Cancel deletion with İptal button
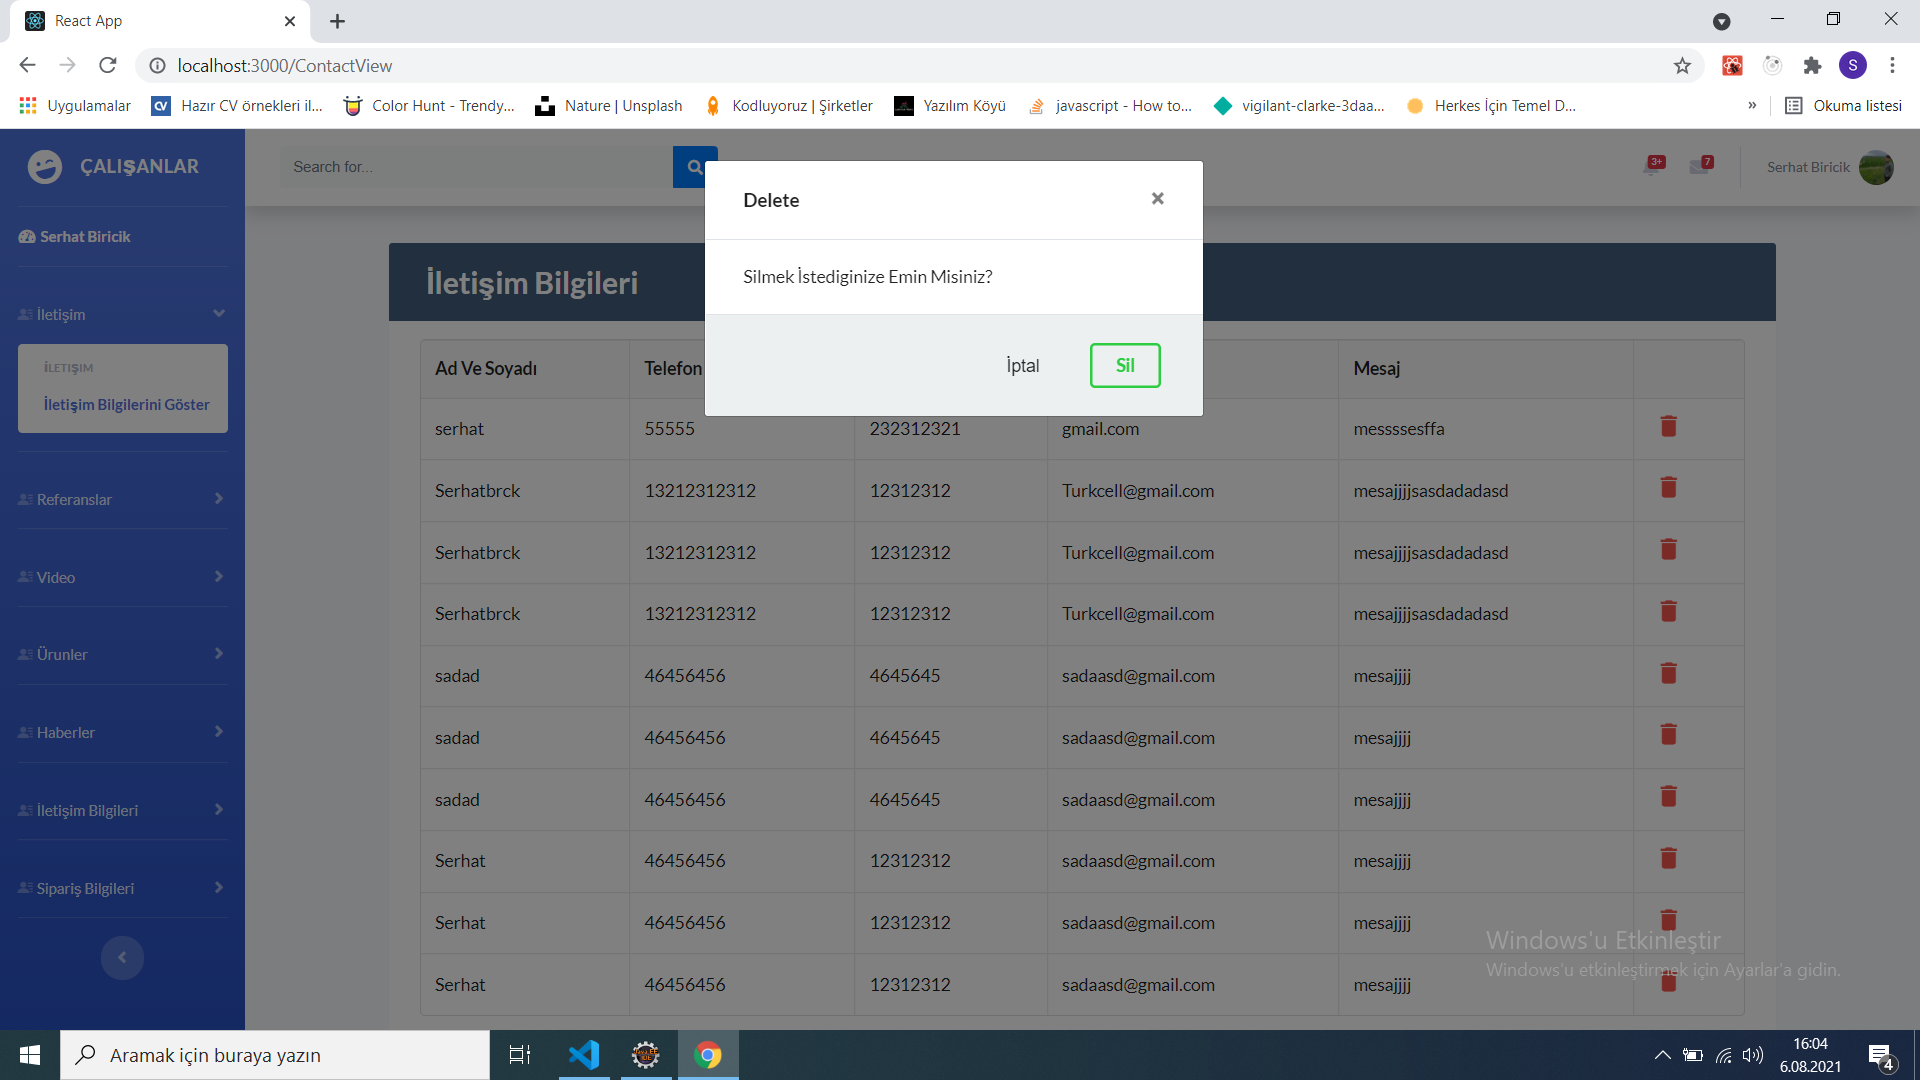This screenshot has width=1920, height=1080. [1022, 365]
